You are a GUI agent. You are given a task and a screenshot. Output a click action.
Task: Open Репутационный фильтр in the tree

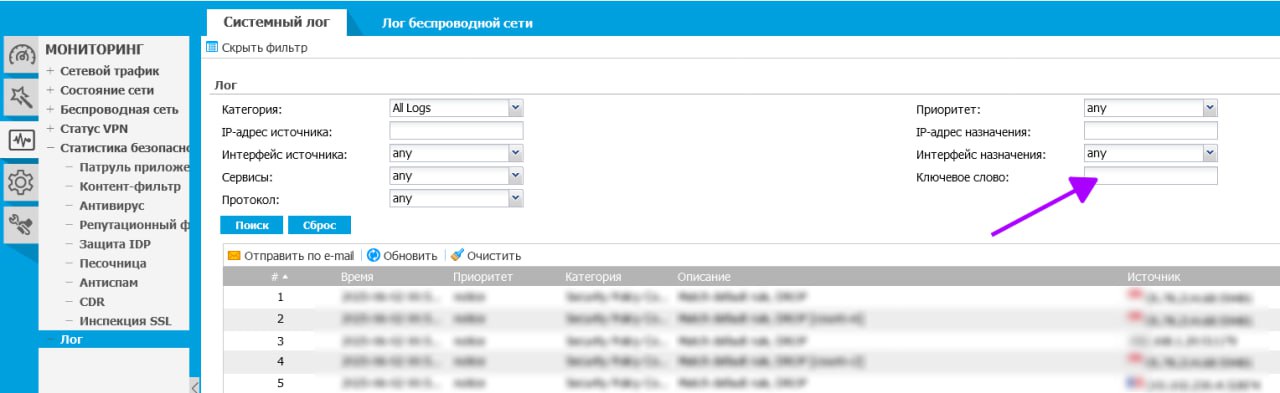pyautogui.click(x=134, y=225)
